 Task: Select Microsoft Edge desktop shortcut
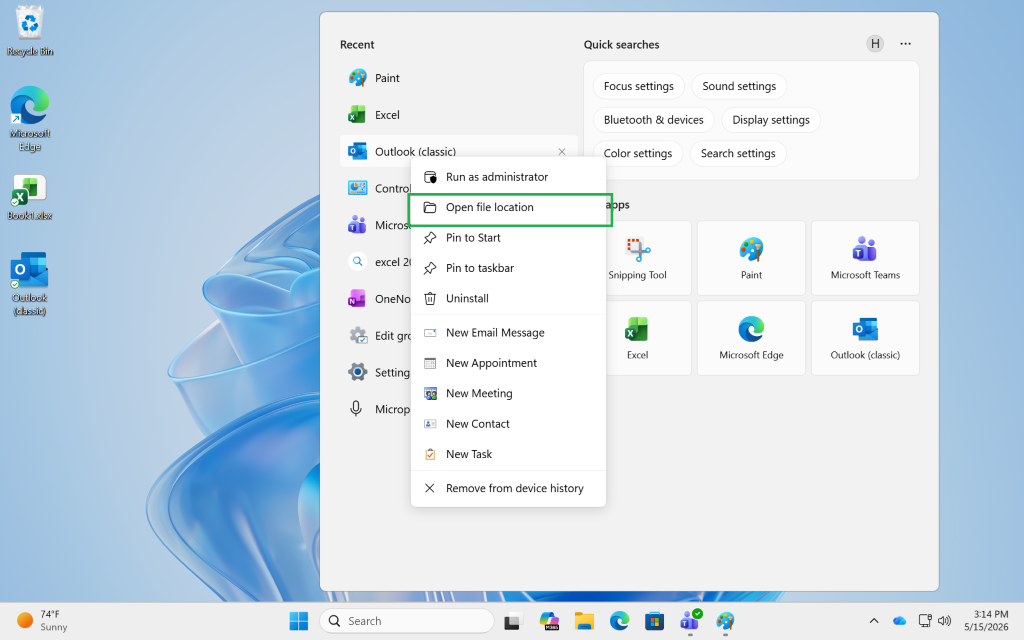tap(30, 119)
